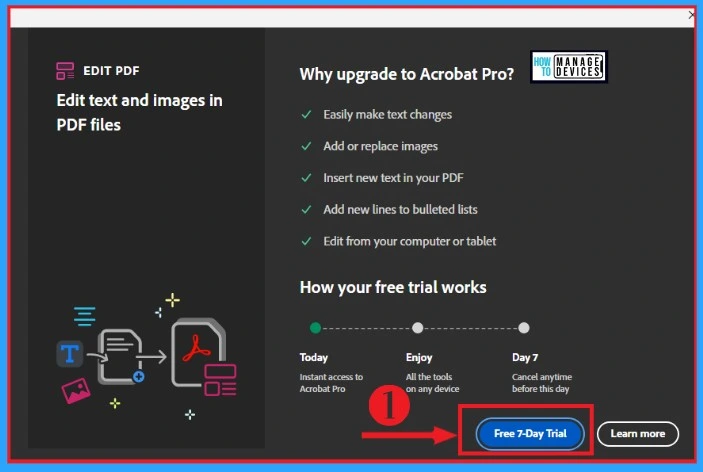Image resolution: width=703 pixels, height=472 pixels.
Task: Click the Learn more button
Action: pyautogui.click(x=638, y=433)
